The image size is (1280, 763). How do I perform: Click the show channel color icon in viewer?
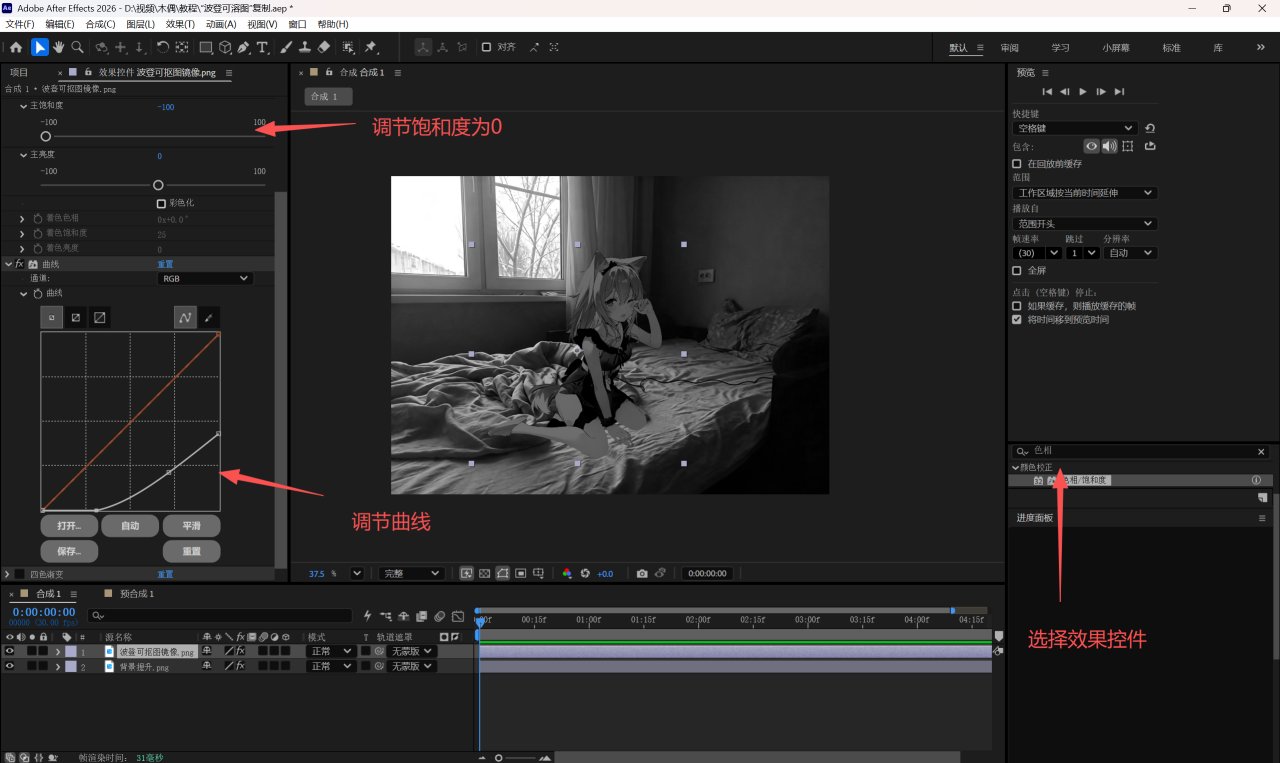[x=567, y=574]
